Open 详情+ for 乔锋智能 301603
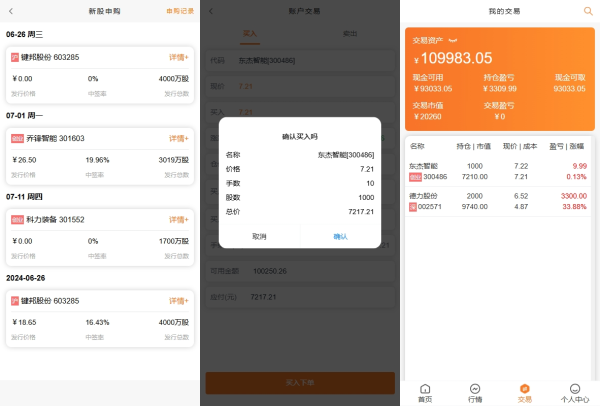 pyautogui.click(x=179, y=139)
